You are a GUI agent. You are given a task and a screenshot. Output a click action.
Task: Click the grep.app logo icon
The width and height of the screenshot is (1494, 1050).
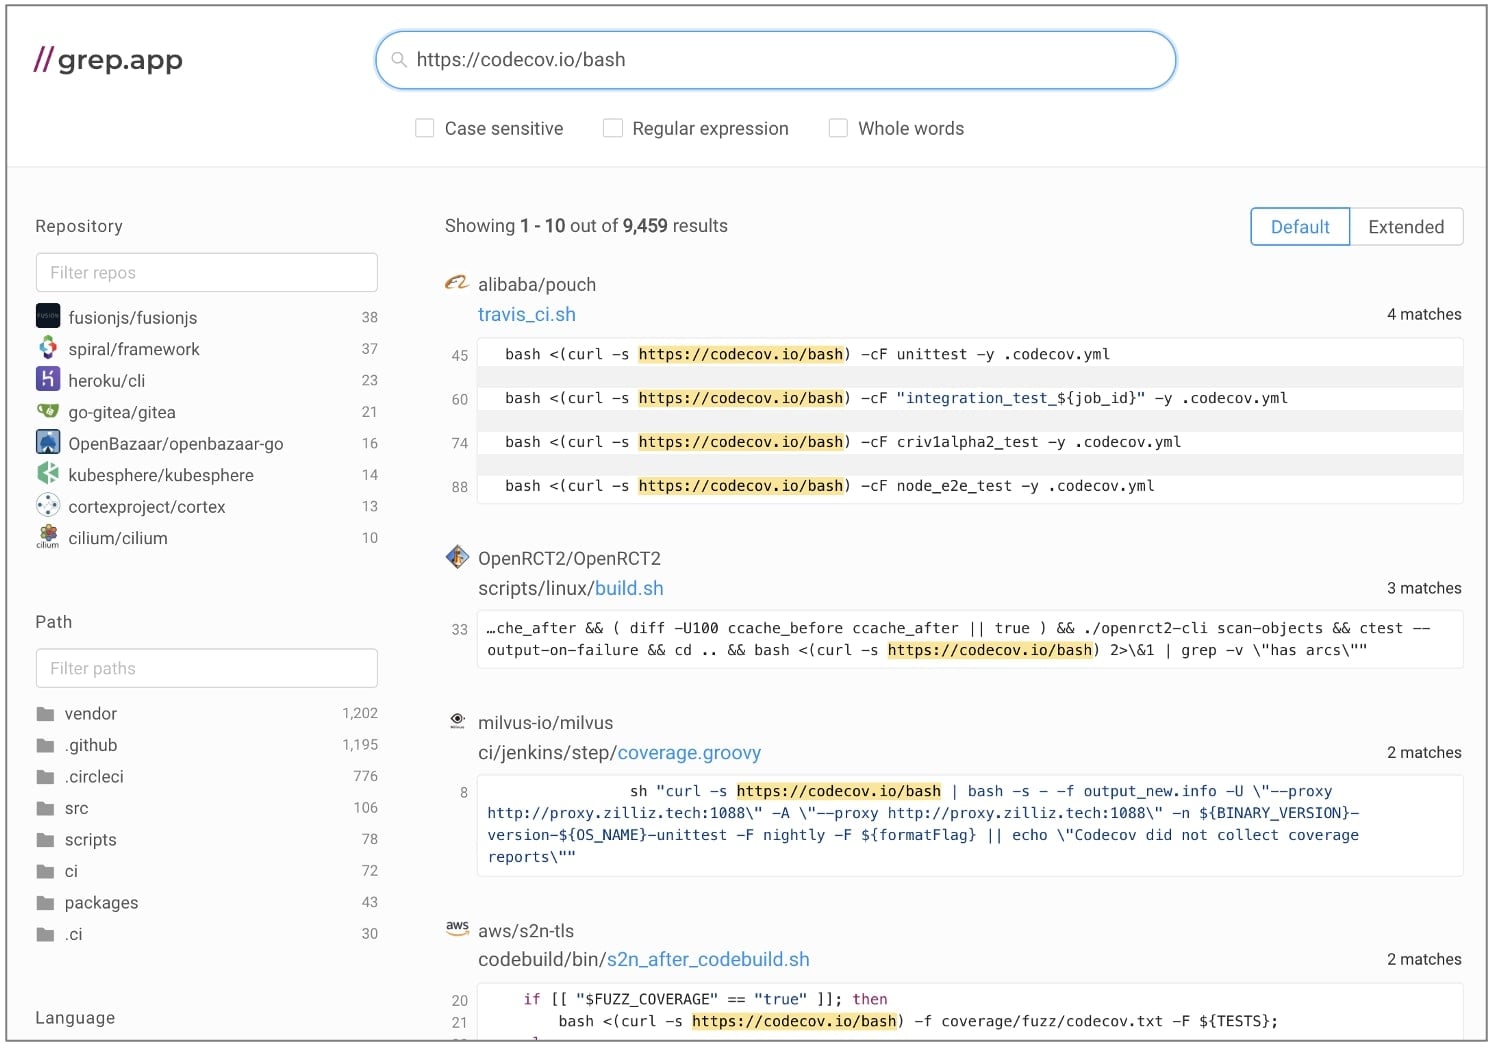(44, 60)
